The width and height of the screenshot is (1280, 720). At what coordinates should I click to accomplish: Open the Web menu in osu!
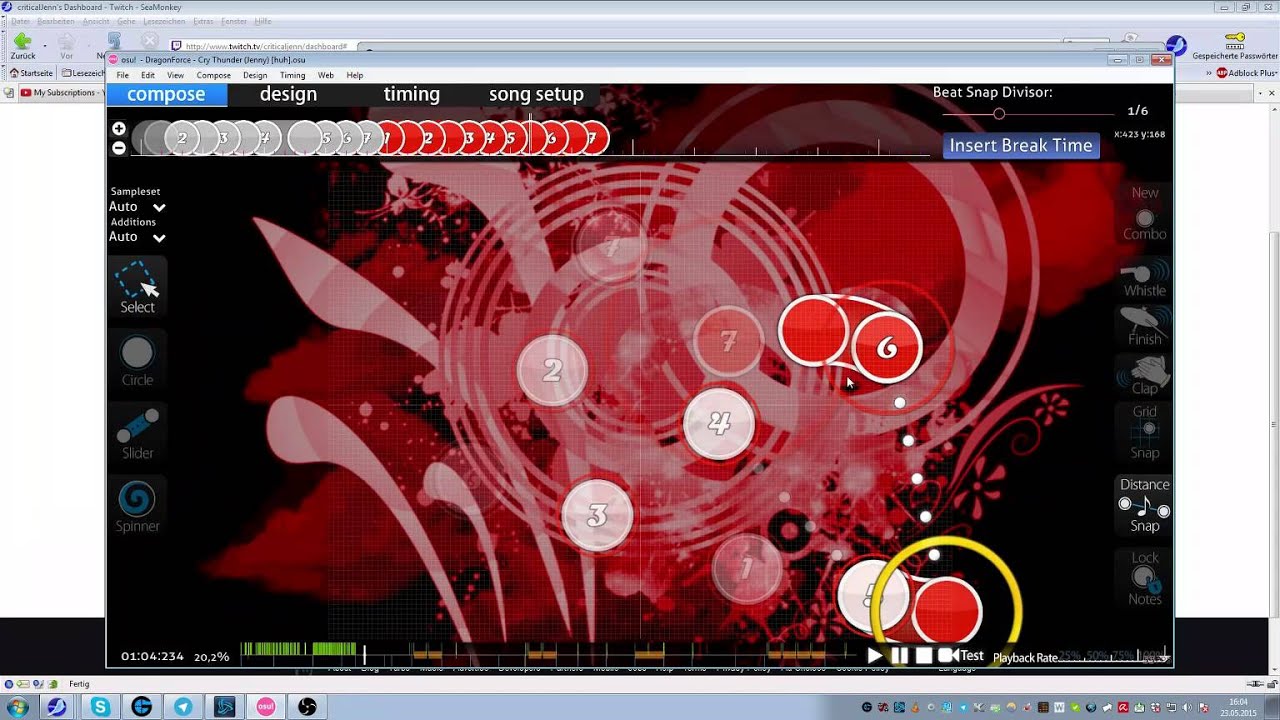[x=326, y=75]
